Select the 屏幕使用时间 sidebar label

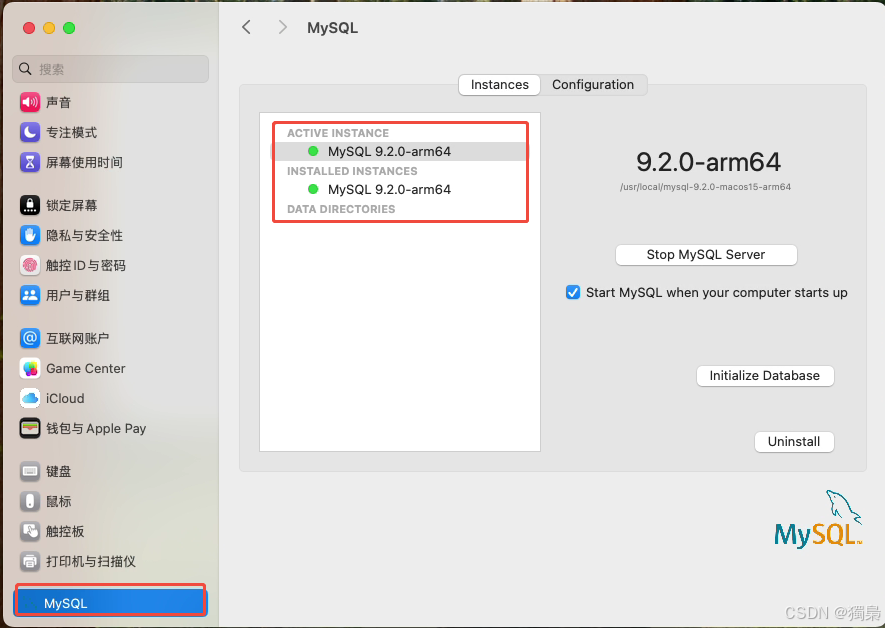[x=85, y=163]
